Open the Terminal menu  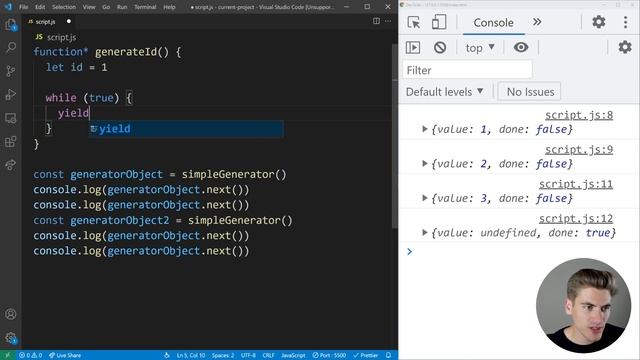(x=145, y=7)
